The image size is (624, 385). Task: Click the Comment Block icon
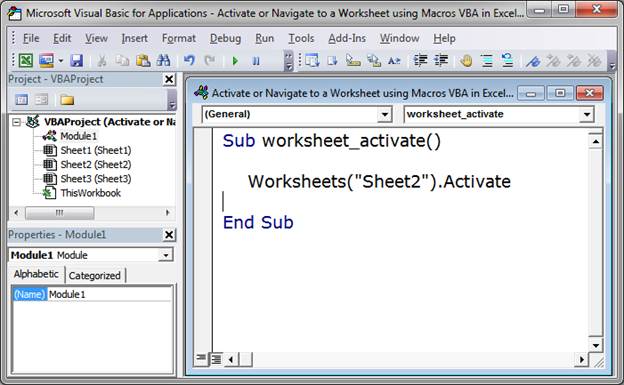(x=487, y=61)
